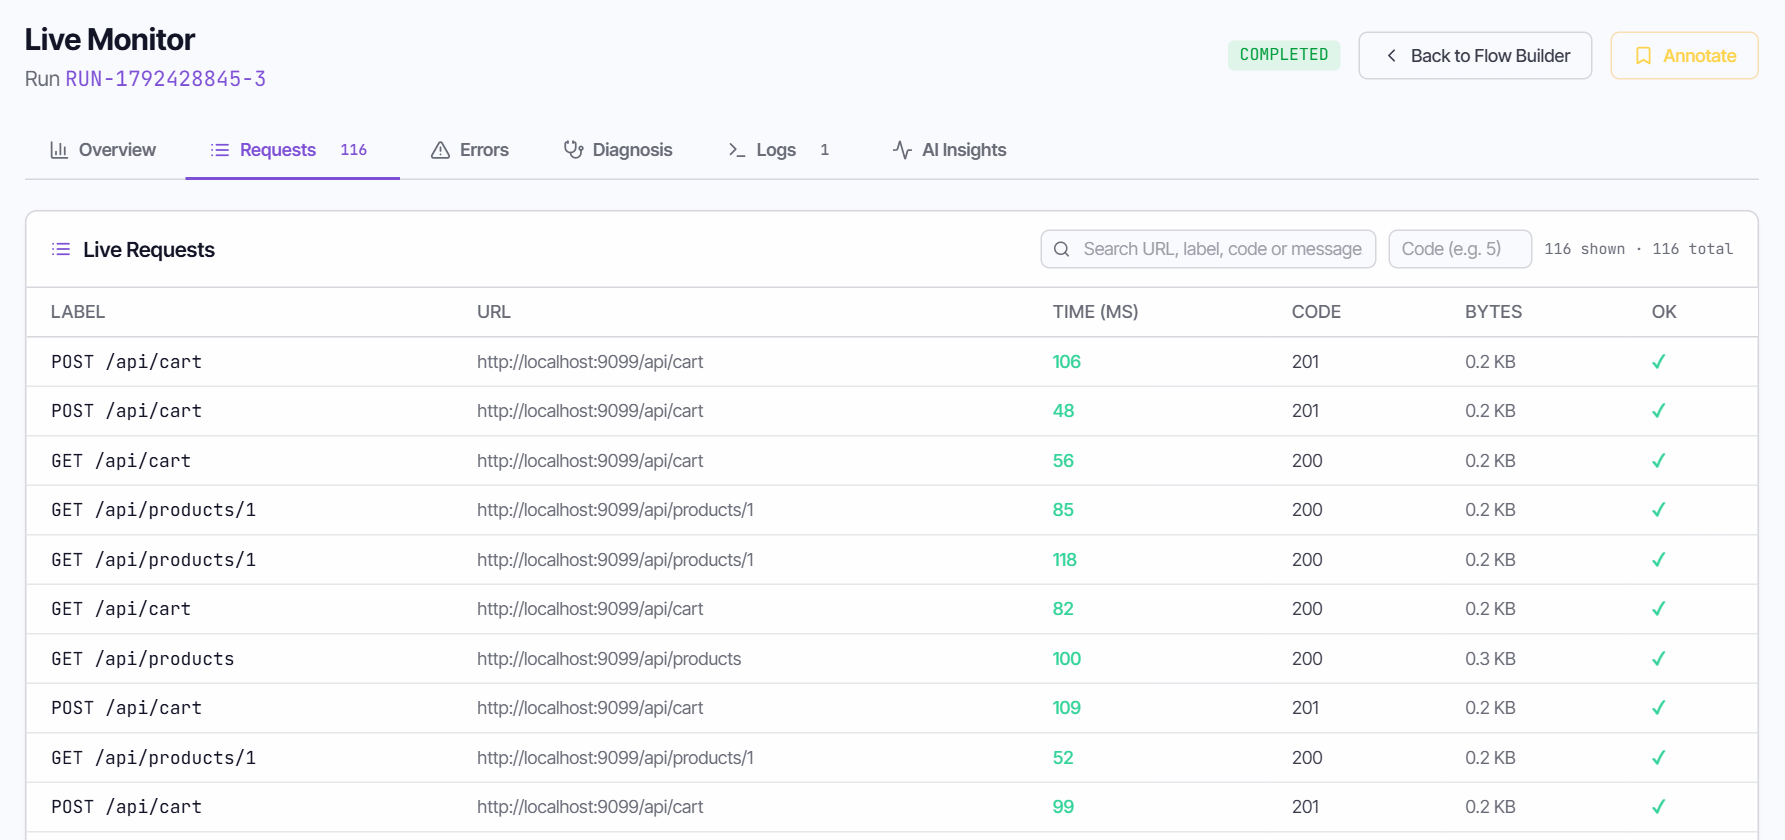This screenshot has width=1785, height=840.
Task: Select the Requests tab
Action: coord(292,150)
